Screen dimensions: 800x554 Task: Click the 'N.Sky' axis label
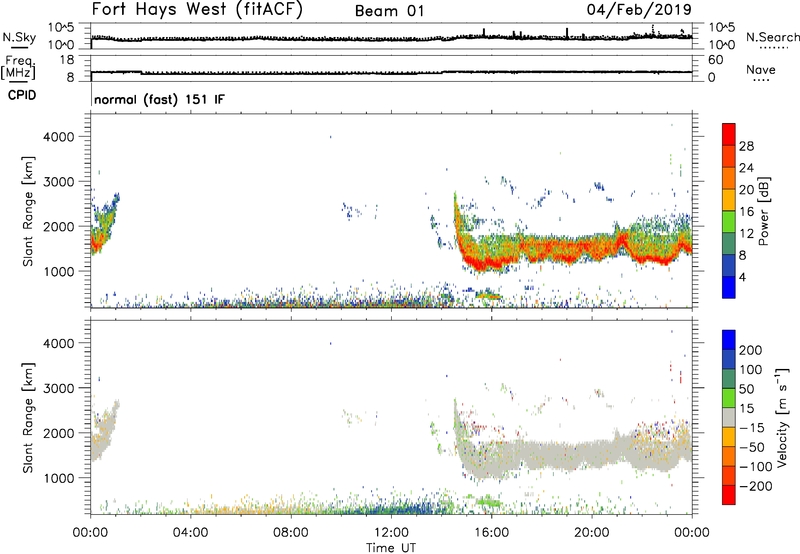tap(19, 37)
